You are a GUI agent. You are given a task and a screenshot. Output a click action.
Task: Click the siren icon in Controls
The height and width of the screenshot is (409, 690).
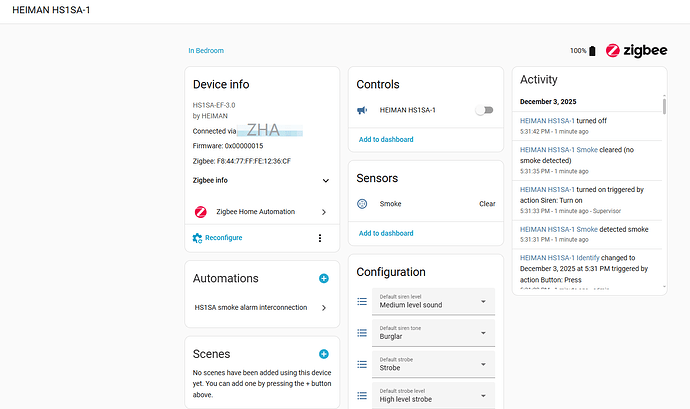tap(362, 111)
